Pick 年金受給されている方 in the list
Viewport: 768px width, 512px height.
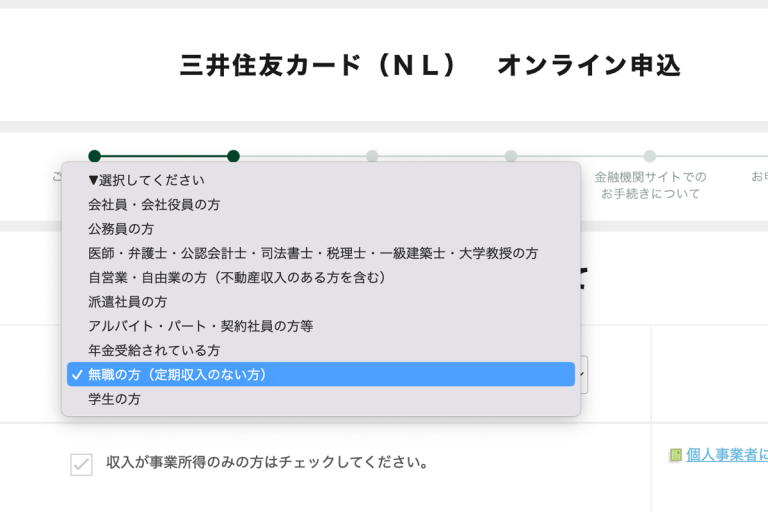click(154, 350)
